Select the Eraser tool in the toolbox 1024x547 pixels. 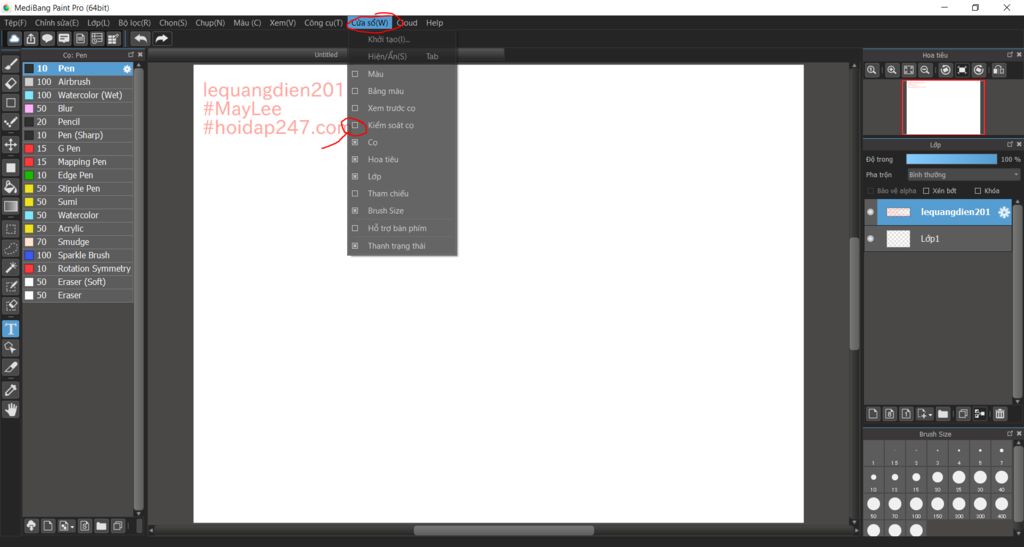pyautogui.click(x=10, y=84)
